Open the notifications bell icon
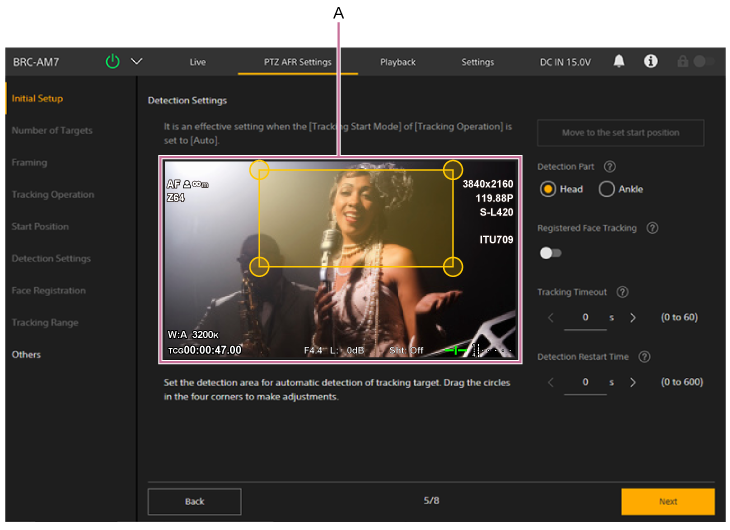 (x=619, y=61)
